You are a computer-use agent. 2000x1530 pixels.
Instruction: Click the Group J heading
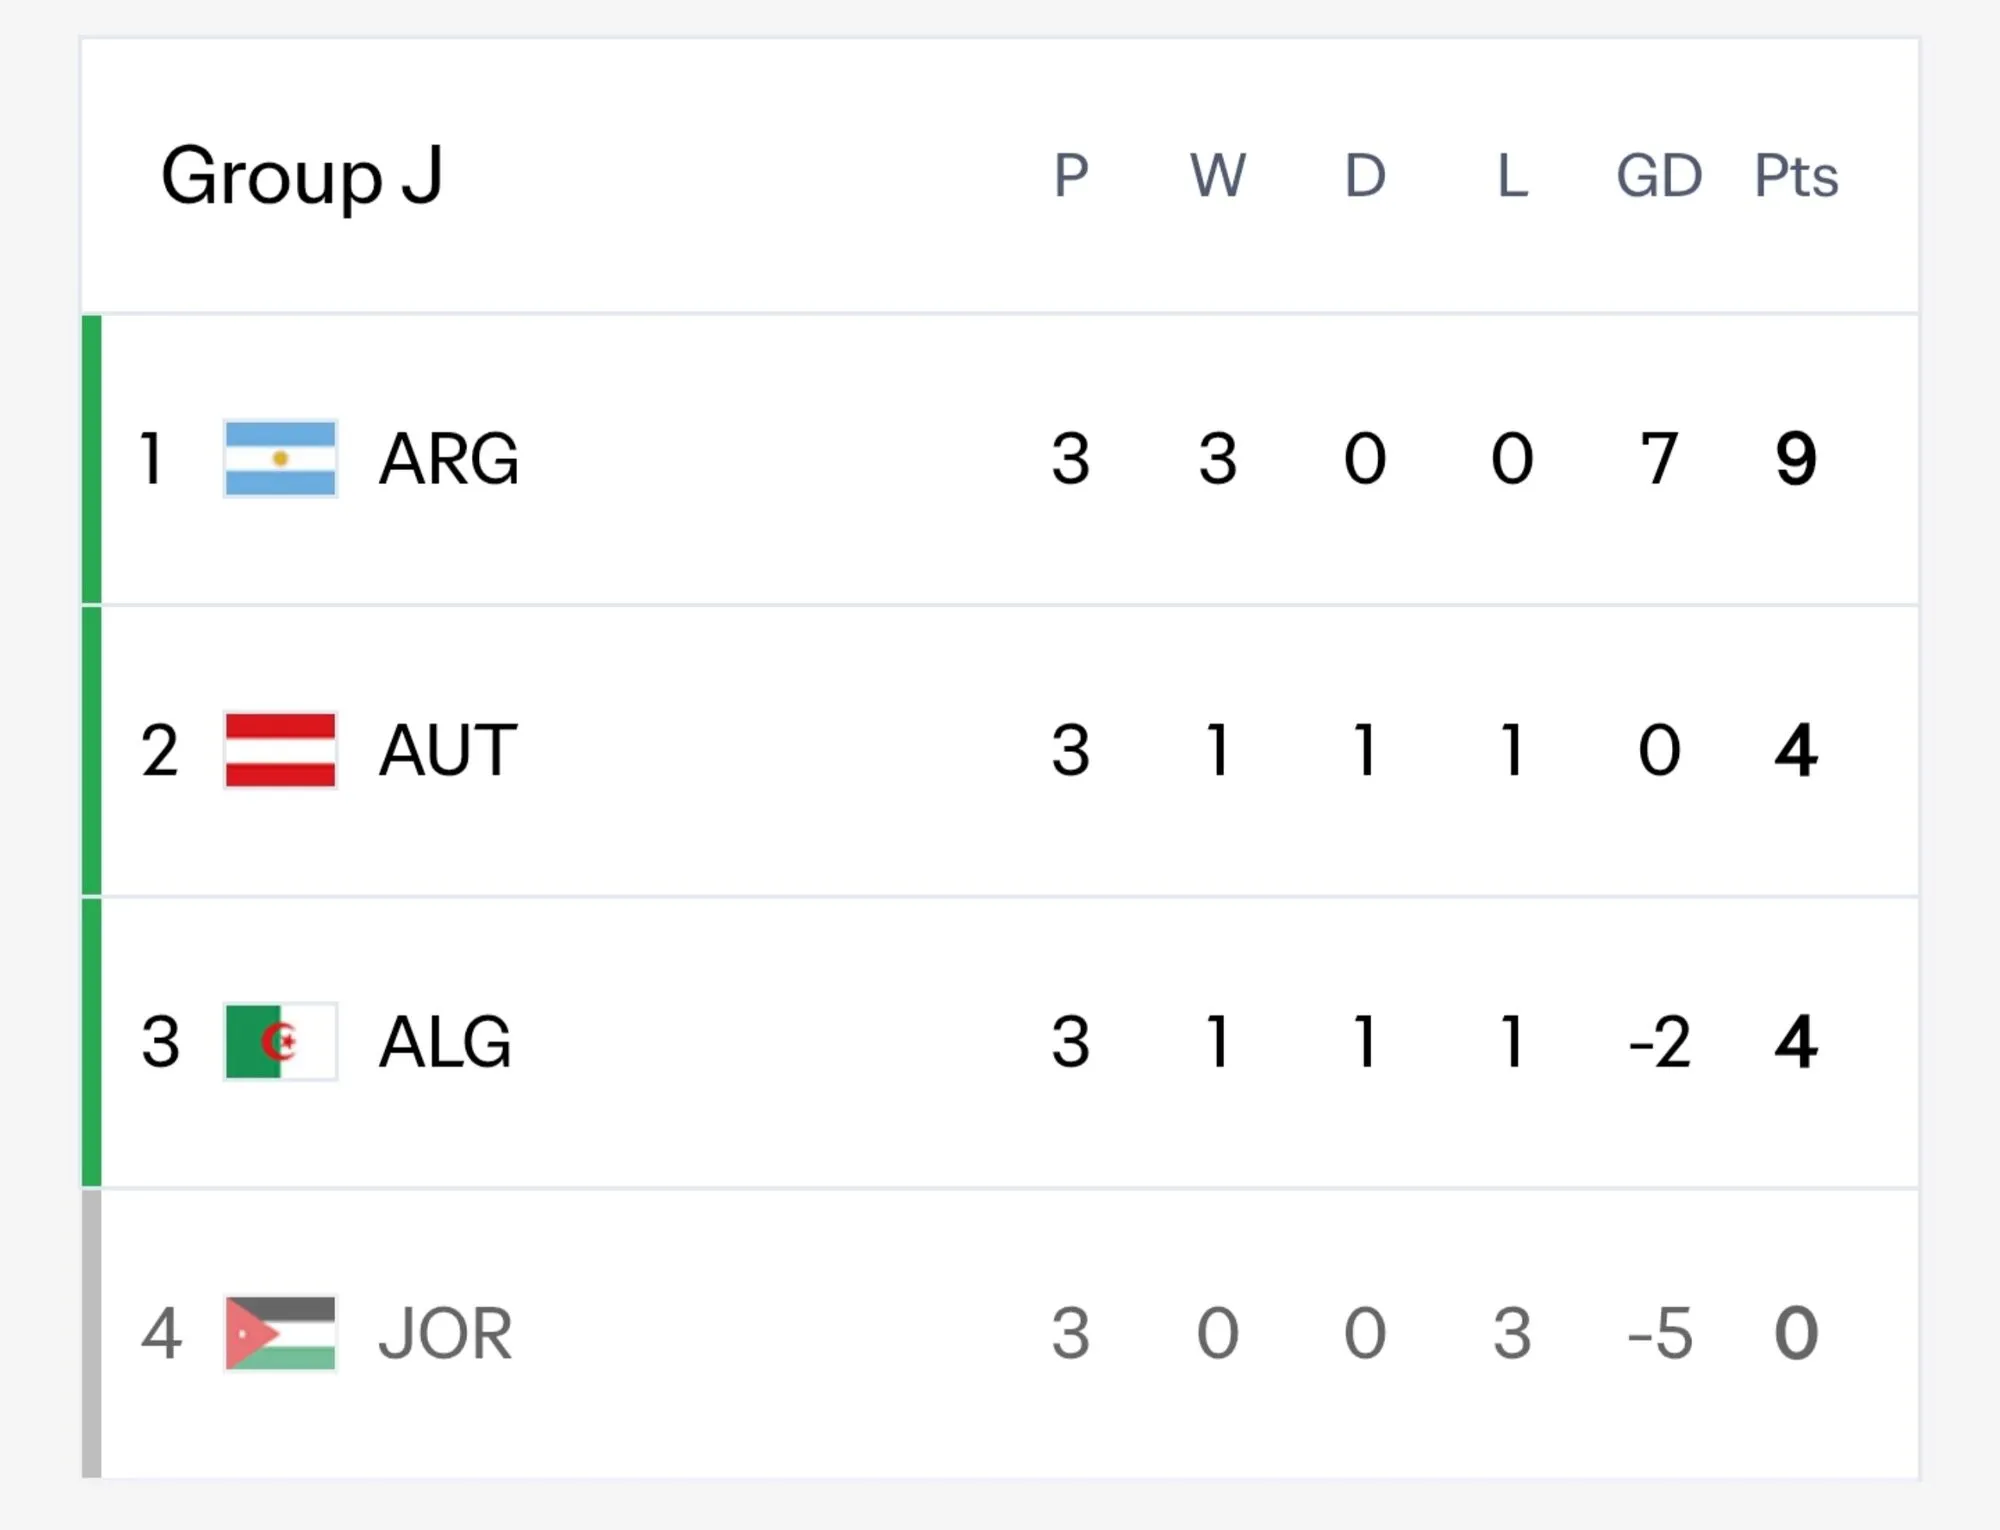[x=301, y=177]
